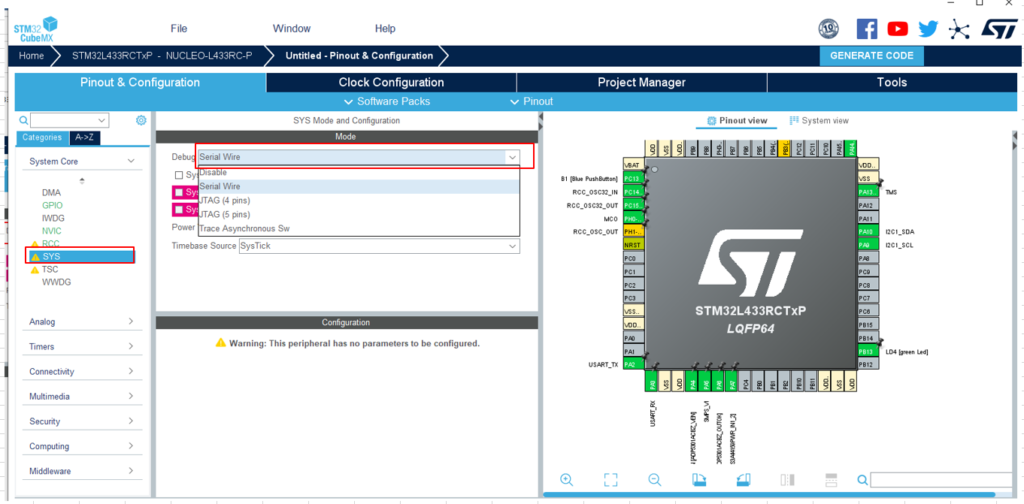Select green pin PC13 on chip
This screenshot has height=504, width=1024.
click(x=633, y=178)
